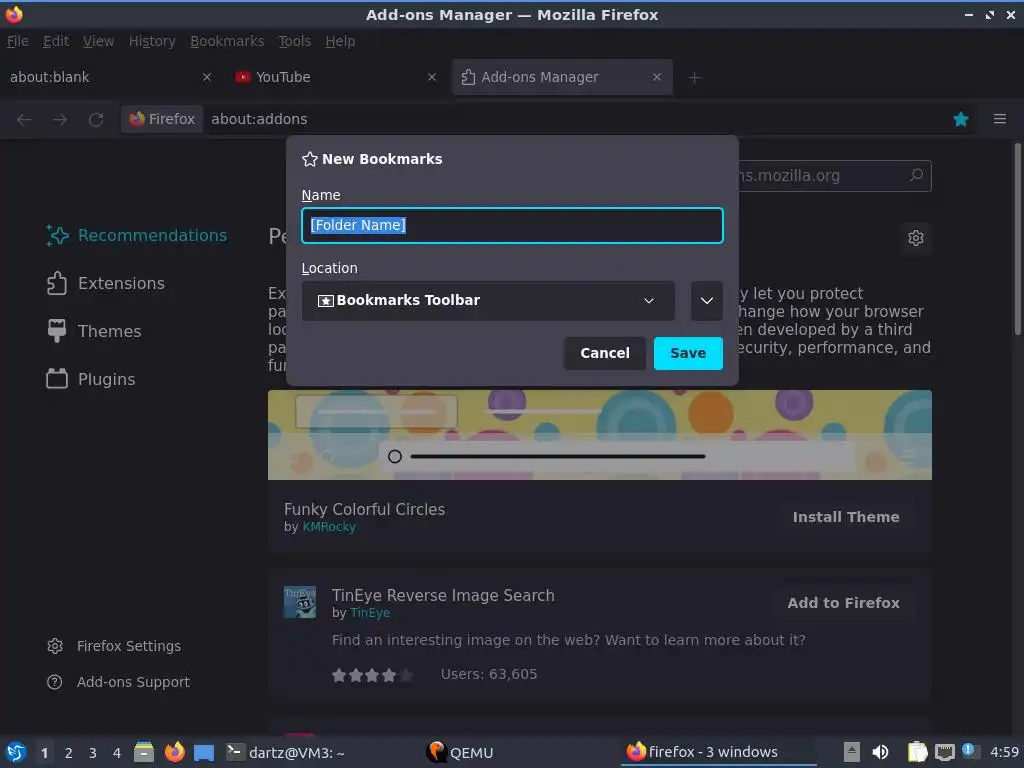Click the Funky Colorful Circles theme preview

pyautogui.click(x=600, y=435)
